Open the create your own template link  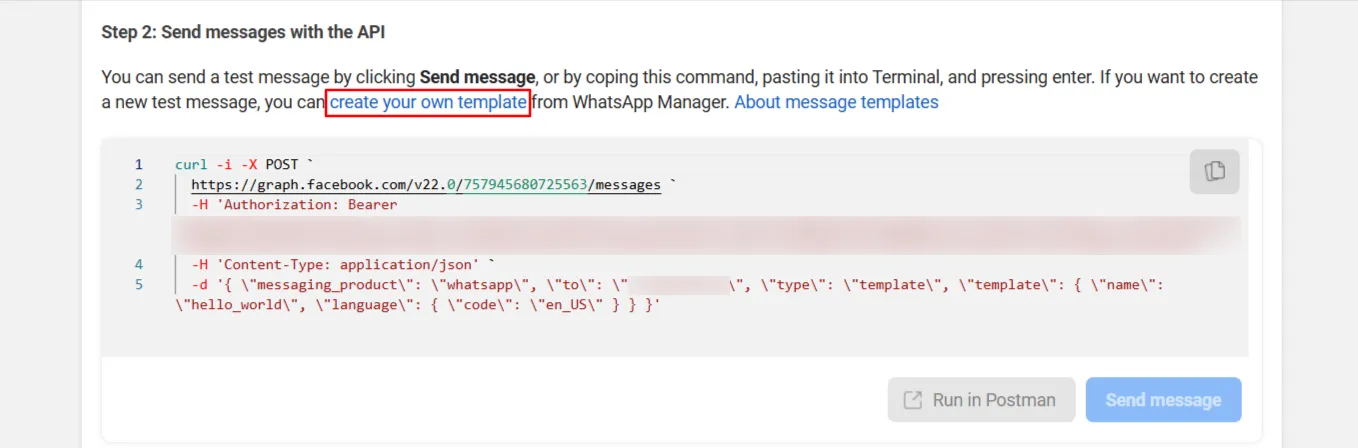(428, 102)
